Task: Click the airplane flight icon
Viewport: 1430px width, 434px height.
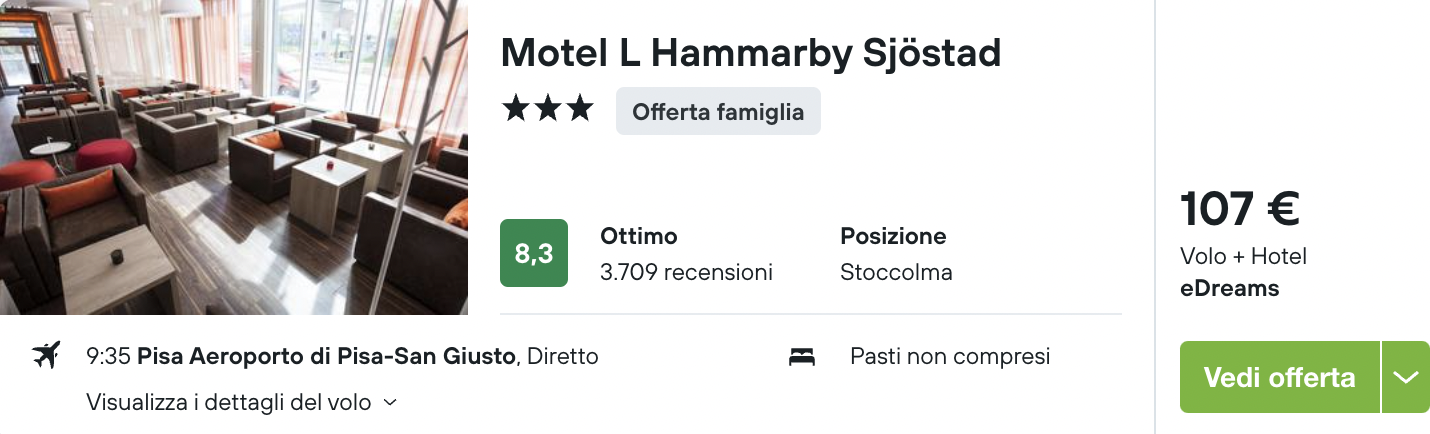Action: (46, 355)
